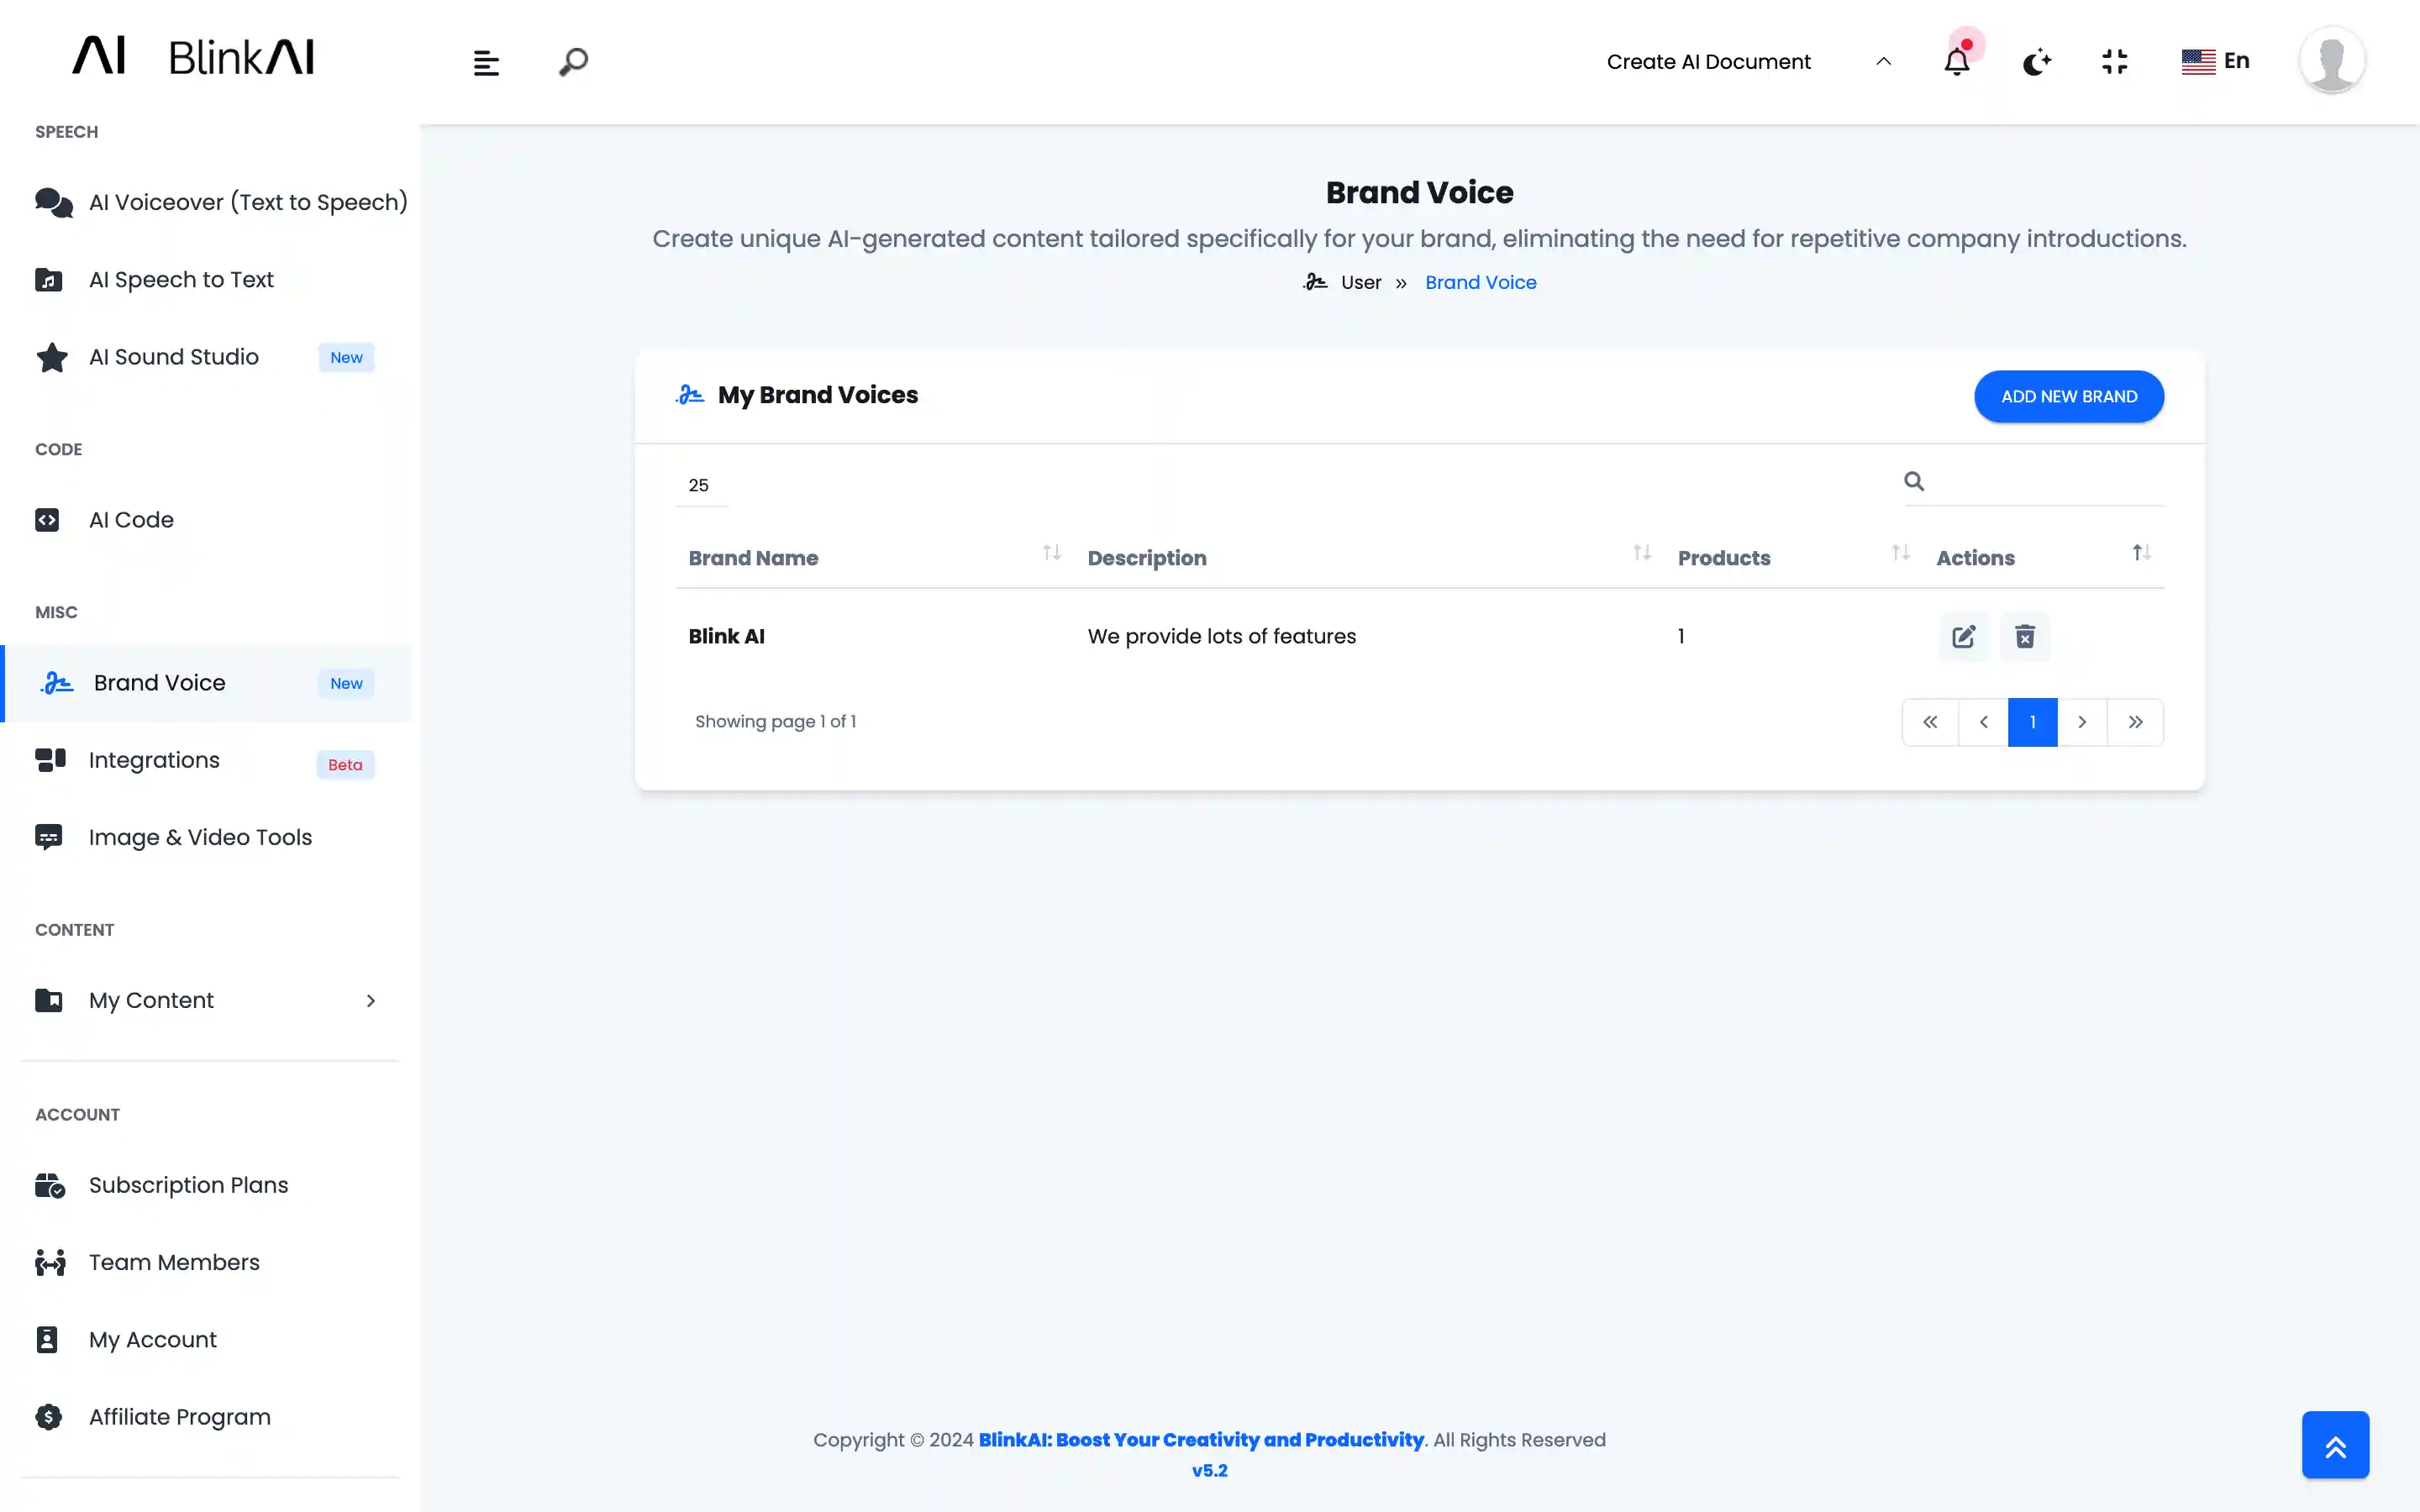
Task: Follow the Brand Voice breadcrumb link
Action: point(1480,282)
